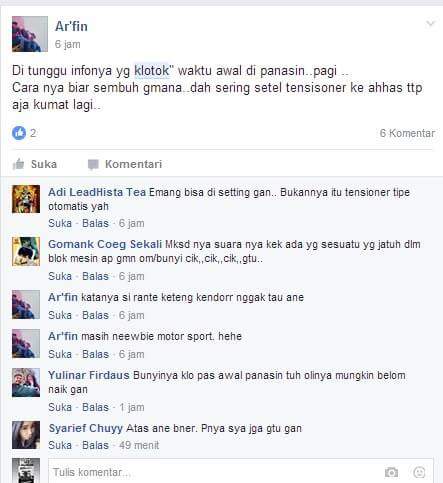Viewport: 443px width, 483px height.
Task: Click the Komentari speech bubble button
Action: click(x=125, y=164)
